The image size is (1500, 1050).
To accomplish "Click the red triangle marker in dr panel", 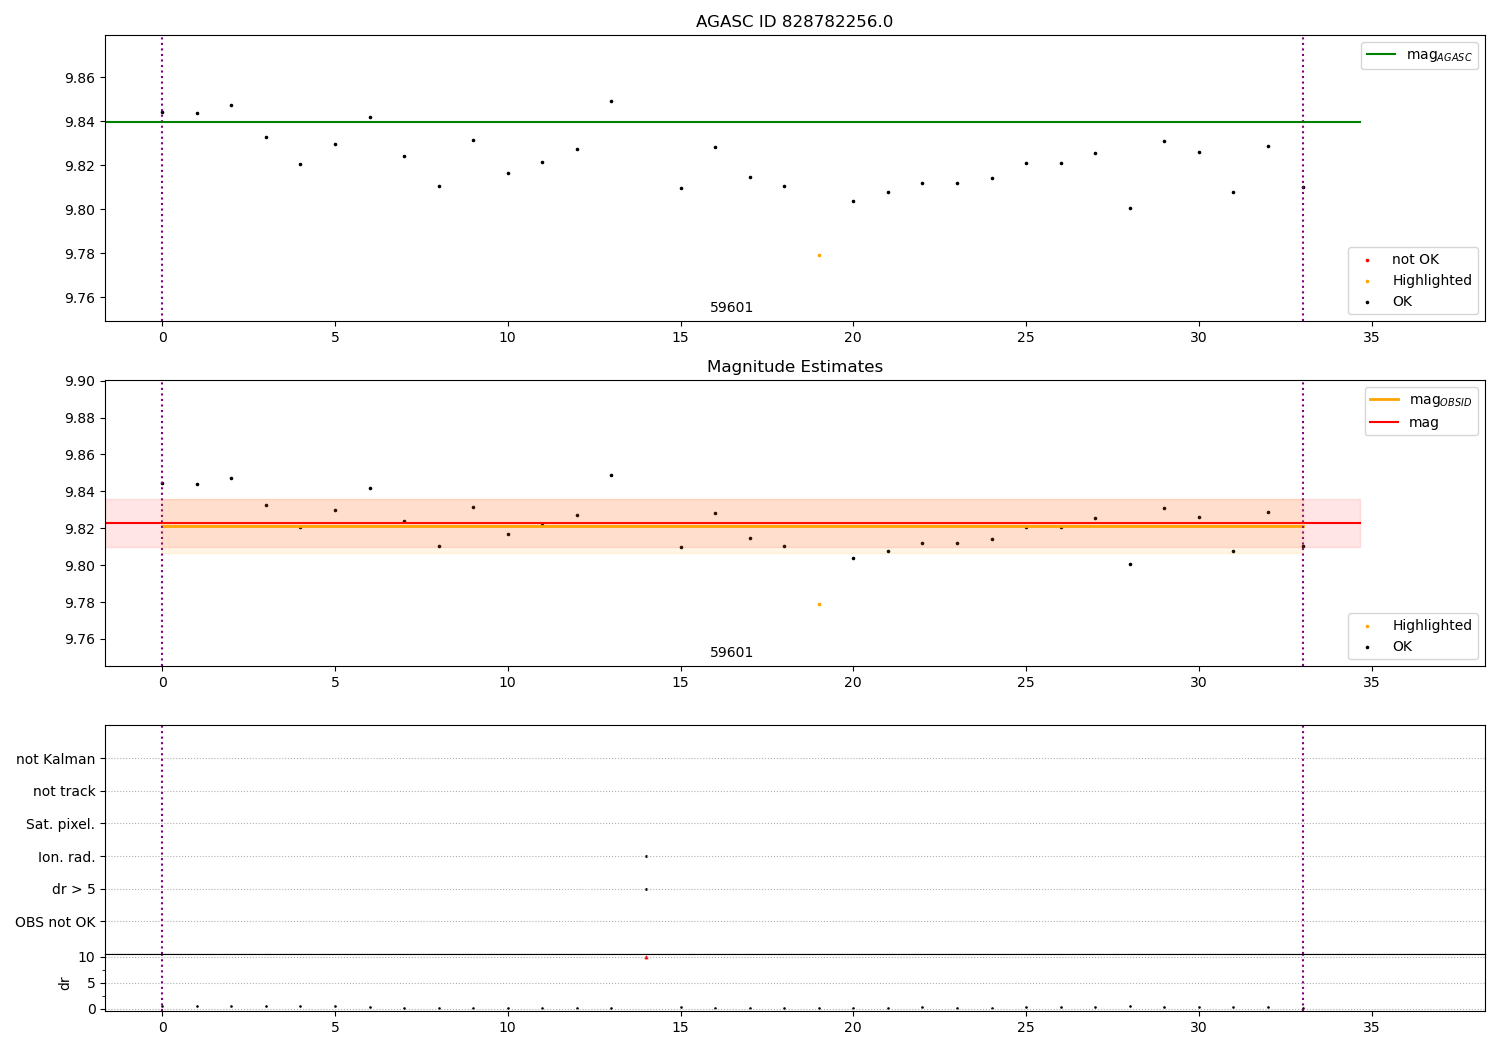I will click(x=646, y=957).
